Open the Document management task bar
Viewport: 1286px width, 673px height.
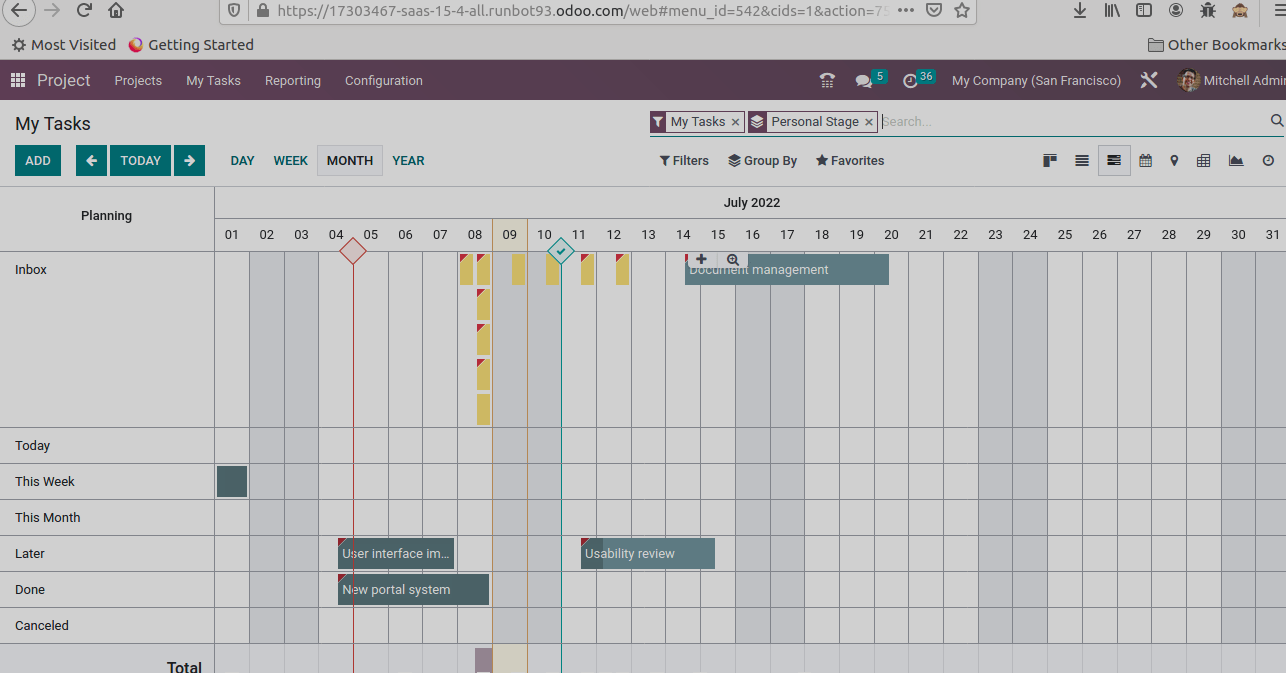pyautogui.click(x=787, y=270)
